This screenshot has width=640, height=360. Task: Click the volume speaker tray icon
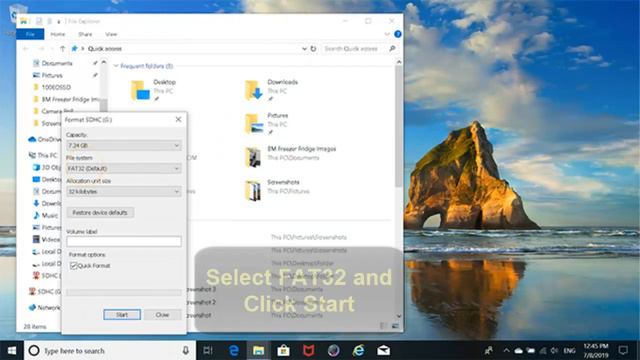(x=554, y=351)
